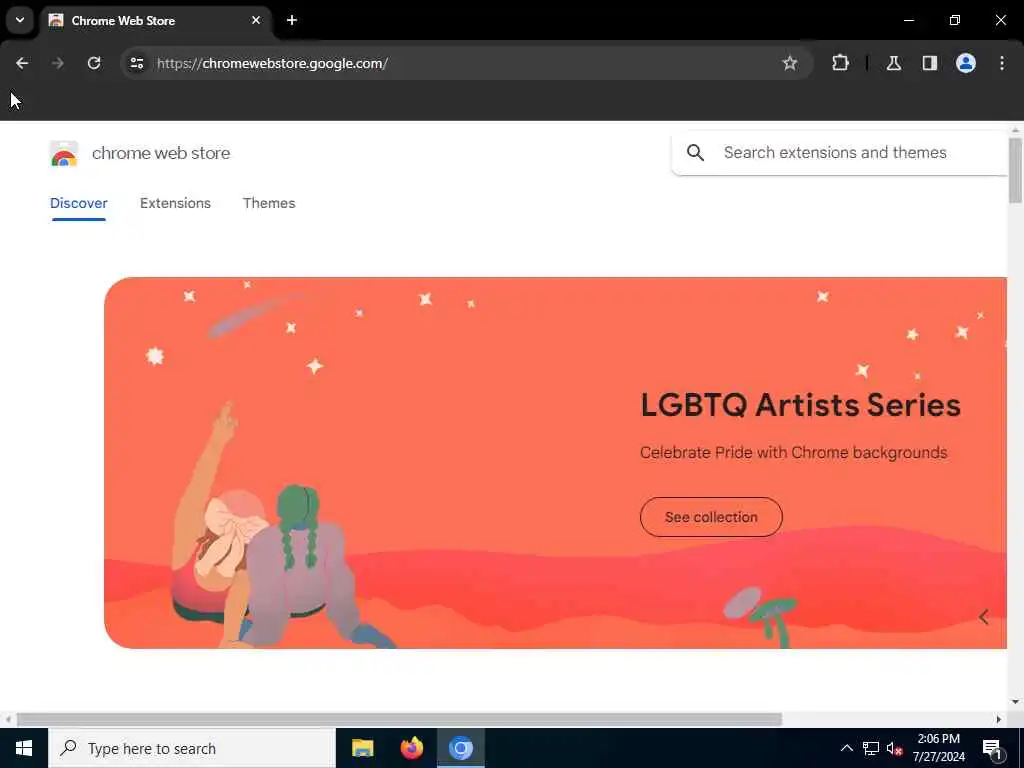Click the search magnifier icon
Viewport: 1024px width, 768px height.
click(x=696, y=153)
